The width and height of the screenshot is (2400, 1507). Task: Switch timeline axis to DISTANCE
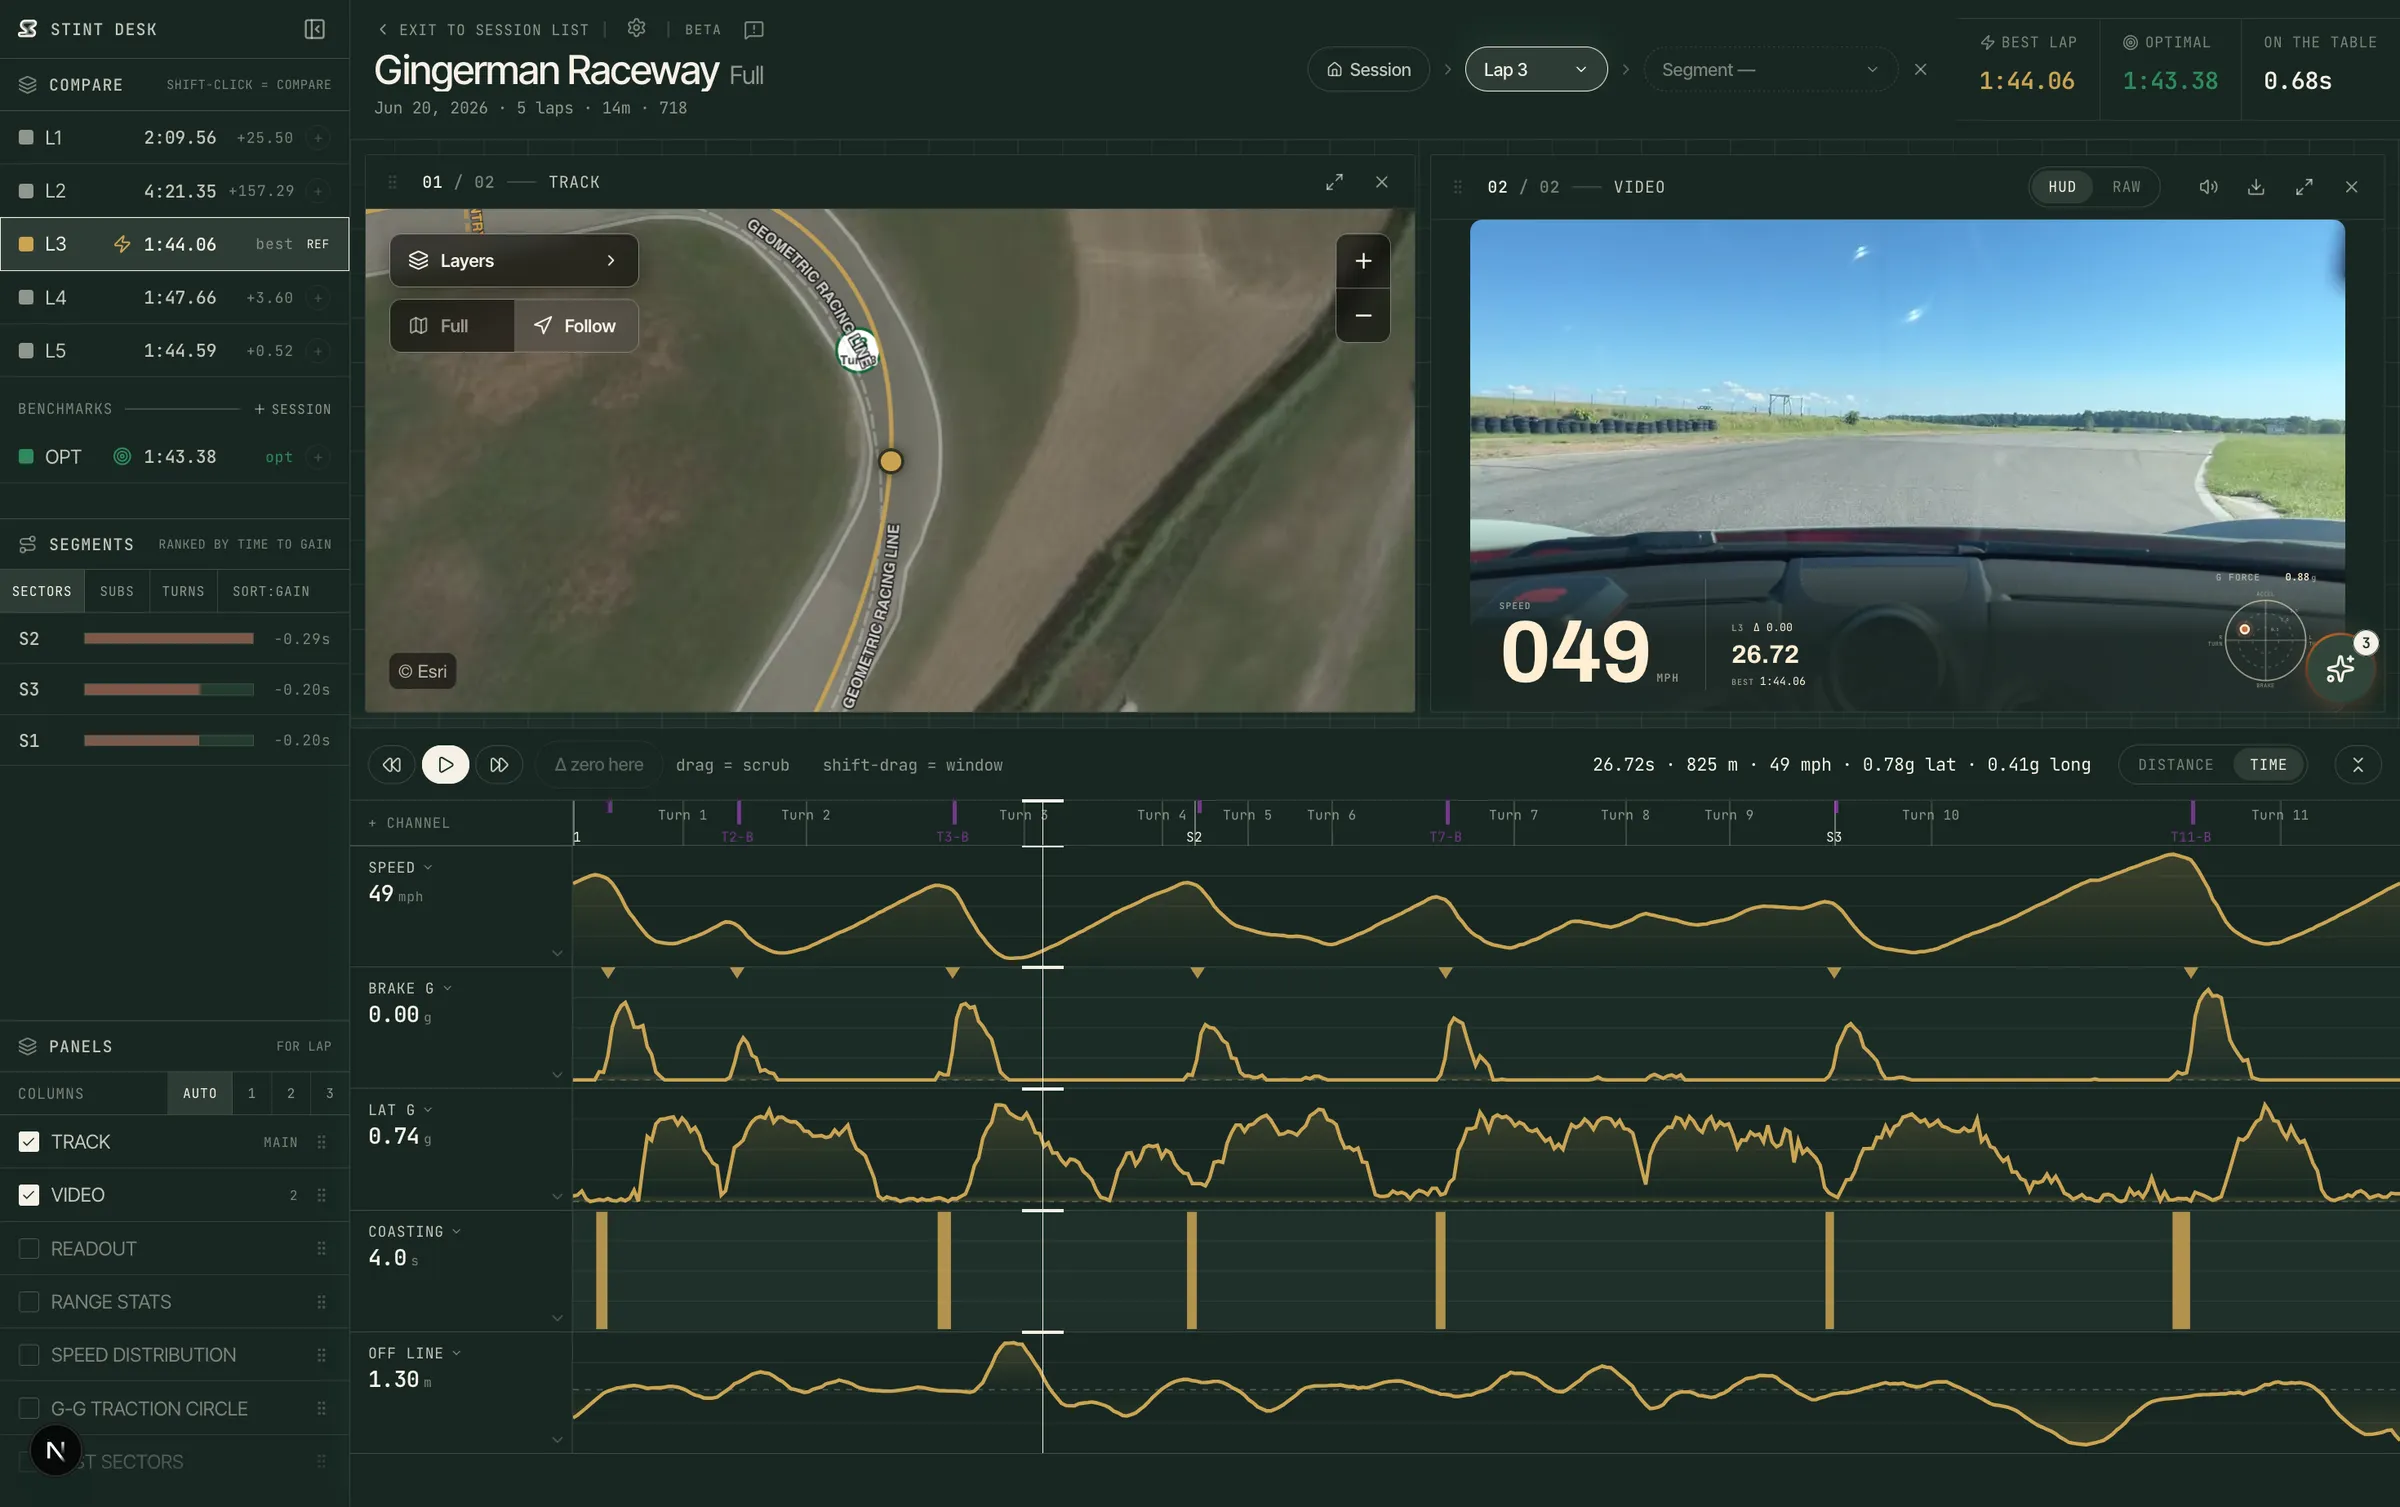click(x=2175, y=765)
